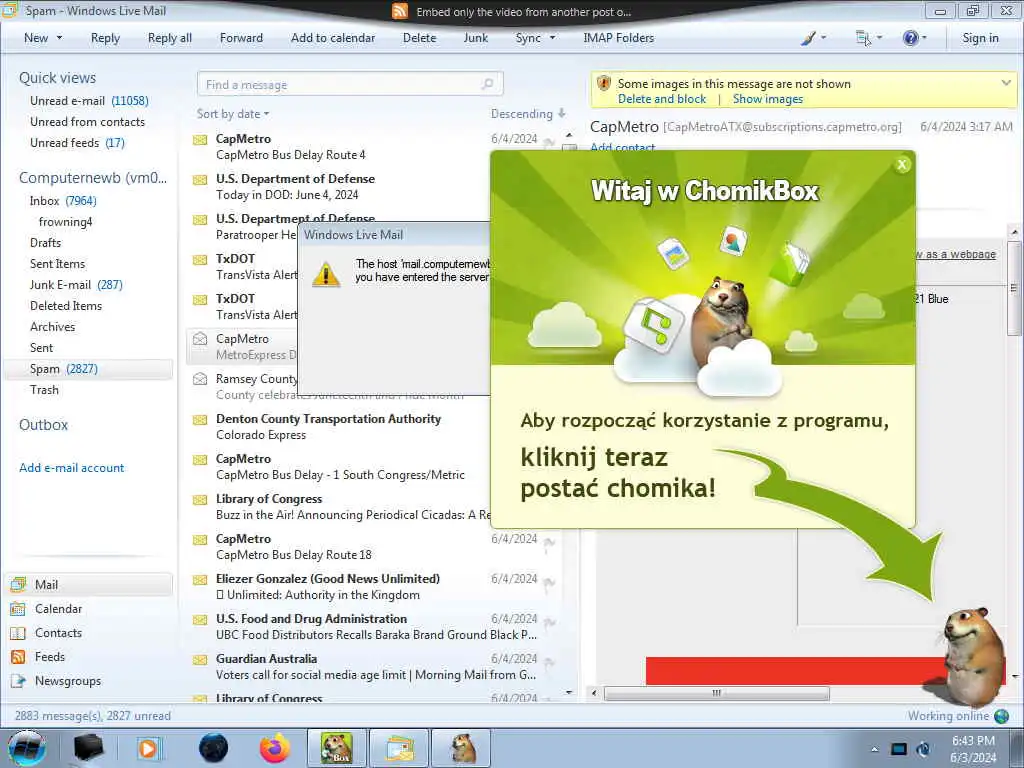Image resolution: width=1024 pixels, height=768 pixels.
Task: Open IMAP Folders
Action: 618,38
